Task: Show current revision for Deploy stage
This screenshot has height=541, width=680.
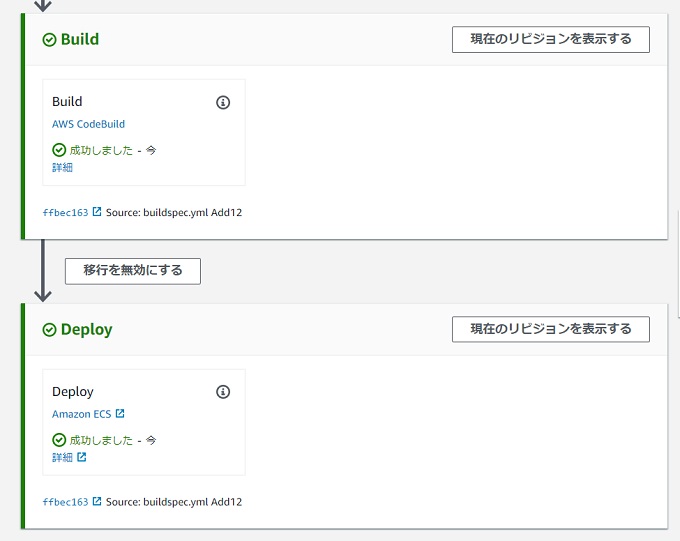Action: click(551, 329)
